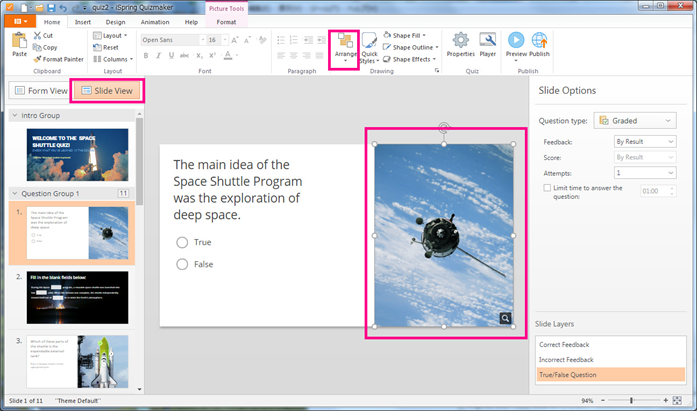Clear text formatting
This screenshot has width=697, height=411.
262,40
